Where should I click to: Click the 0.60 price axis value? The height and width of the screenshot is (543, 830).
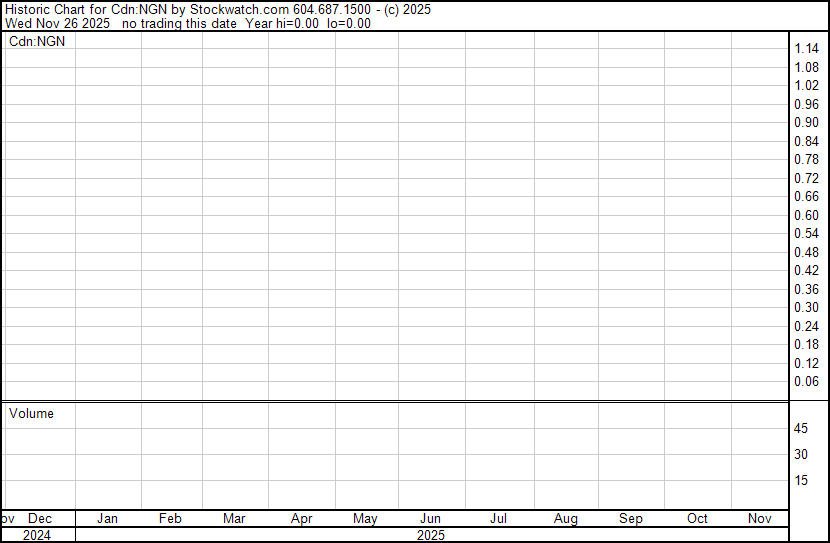(807, 215)
